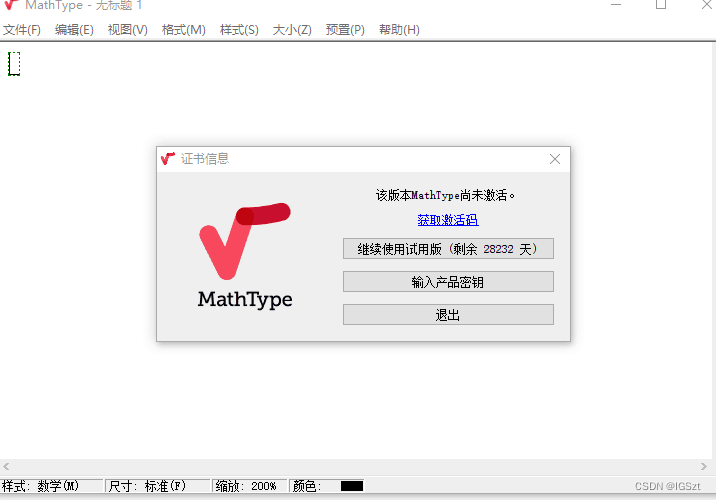Close the MathType main window
Image resolution: width=716 pixels, height=500 pixels.
pos(706,5)
